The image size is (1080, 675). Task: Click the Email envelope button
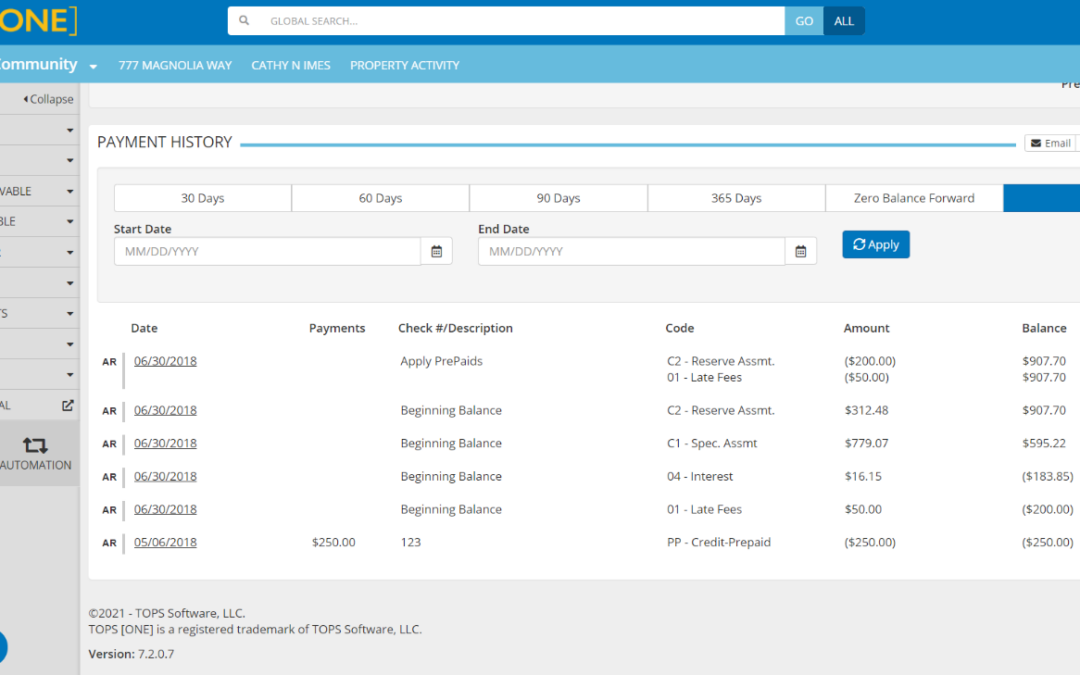point(1050,143)
